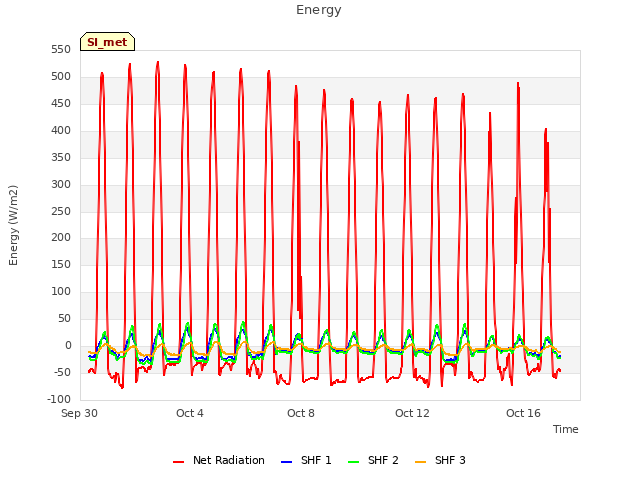Viewport: 640px width, 480px height.
Task: Click the 0 y-axis tick label
Action: 68,345
